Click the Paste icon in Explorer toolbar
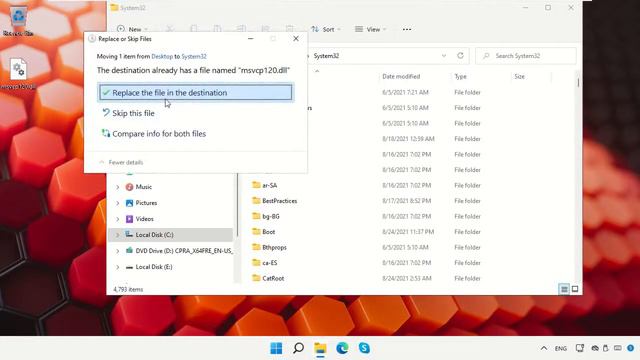The image size is (640, 360). tap(217, 29)
